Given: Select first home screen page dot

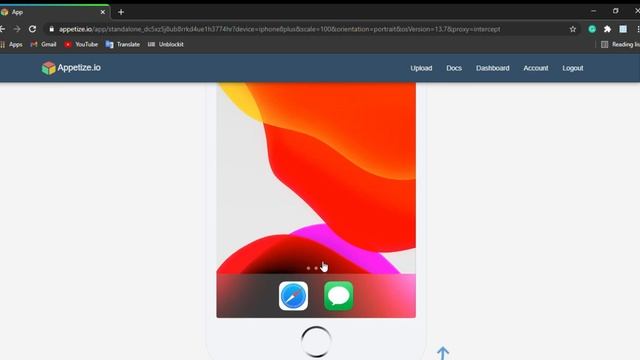Looking at the screenshot, I should point(308,268).
